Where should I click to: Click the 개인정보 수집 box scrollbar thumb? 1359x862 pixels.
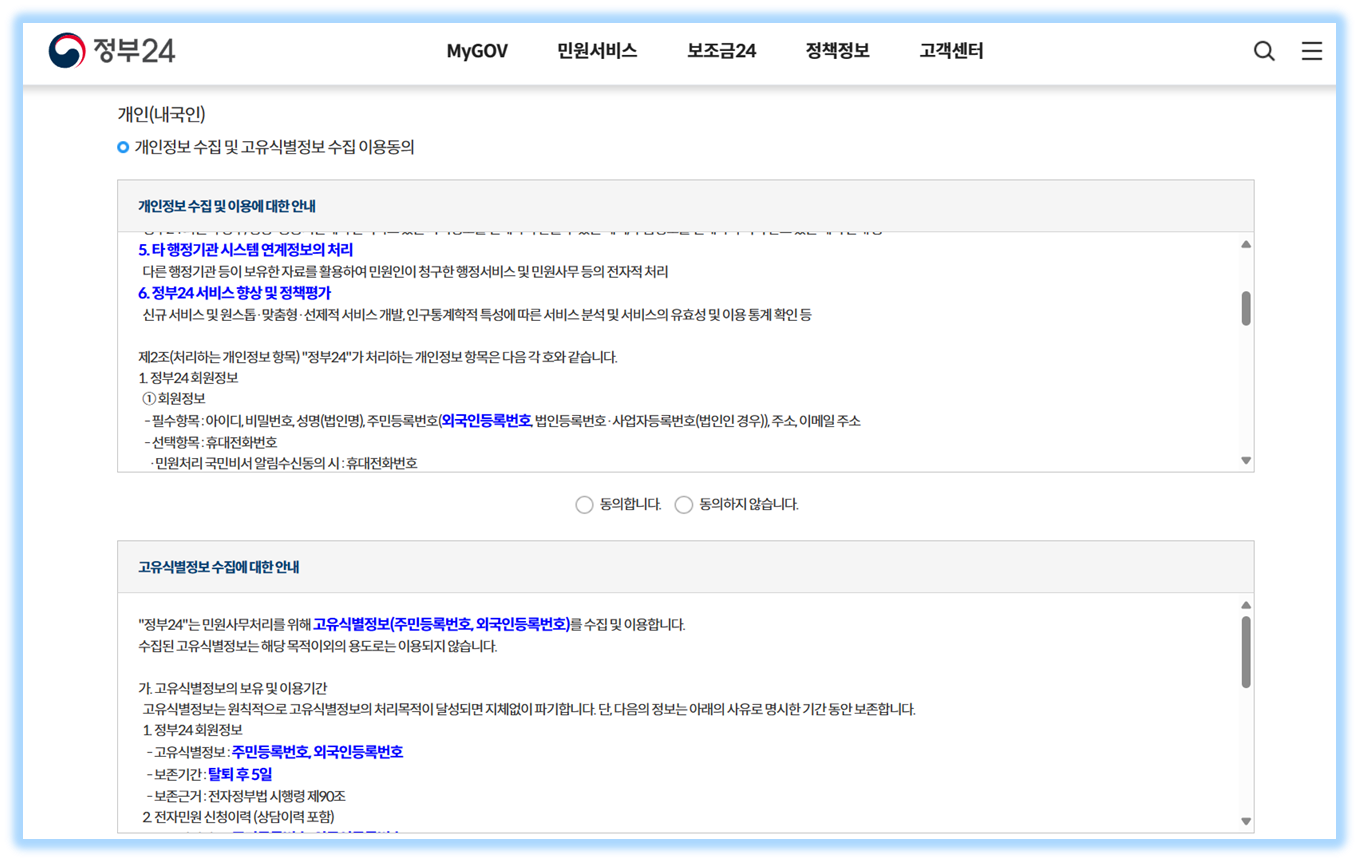click(x=1246, y=308)
